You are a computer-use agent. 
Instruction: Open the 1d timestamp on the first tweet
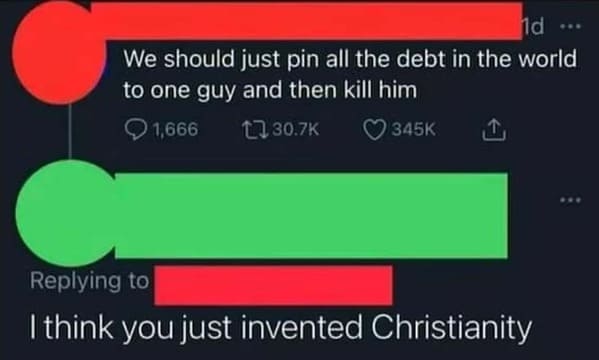pyautogui.click(x=533, y=27)
